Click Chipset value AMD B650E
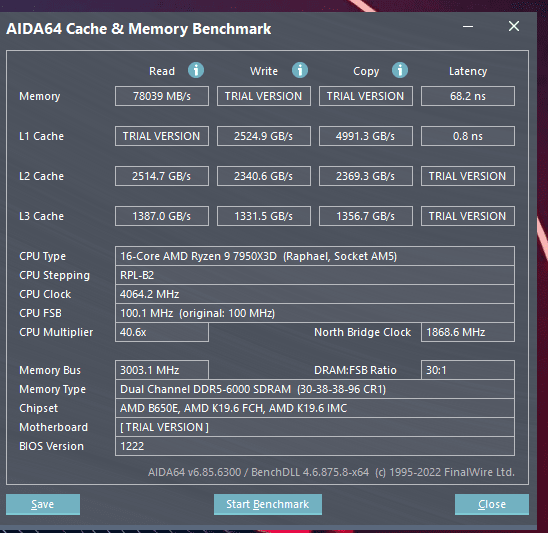The width and height of the screenshot is (548, 533). tap(315, 408)
